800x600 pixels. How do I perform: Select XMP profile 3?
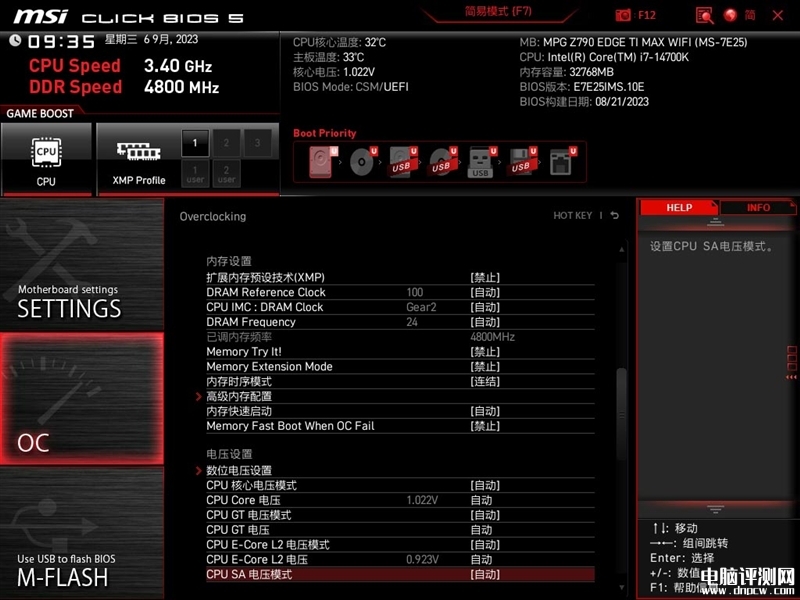coord(258,143)
